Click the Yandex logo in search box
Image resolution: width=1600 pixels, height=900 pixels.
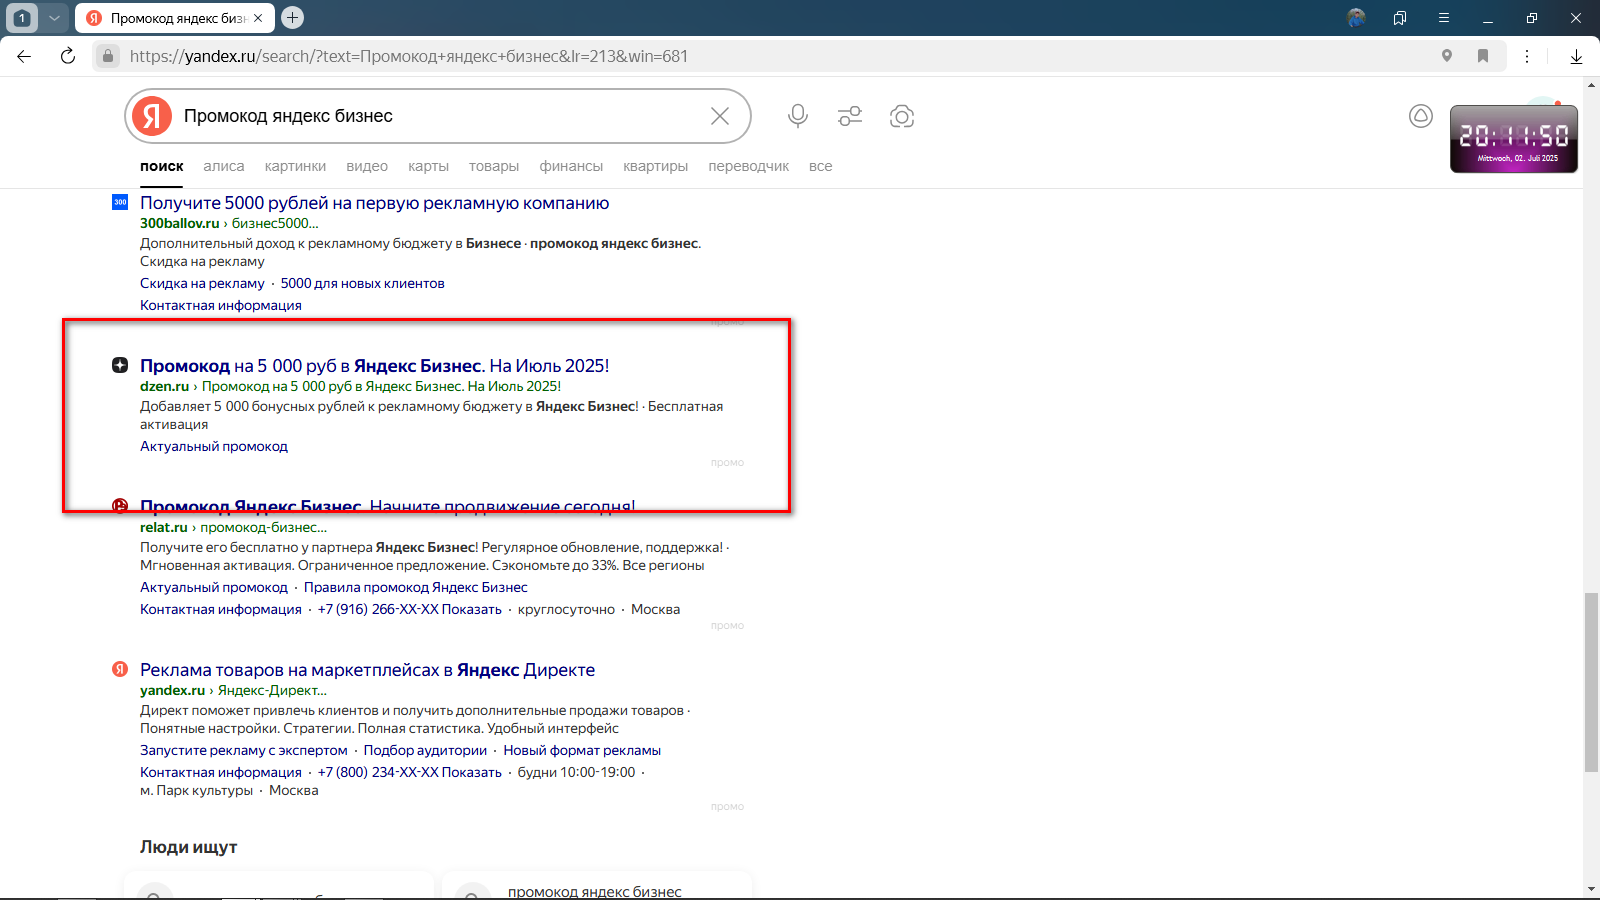[x=152, y=116]
